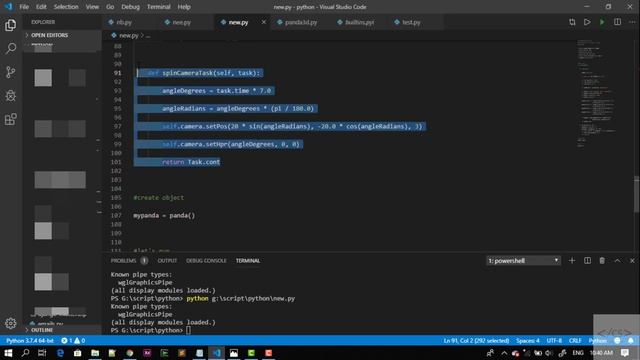Image resolution: width=640 pixels, height=360 pixels.
Task: Click the breadcrumb ellipsis after new.py
Action: (148, 36)
